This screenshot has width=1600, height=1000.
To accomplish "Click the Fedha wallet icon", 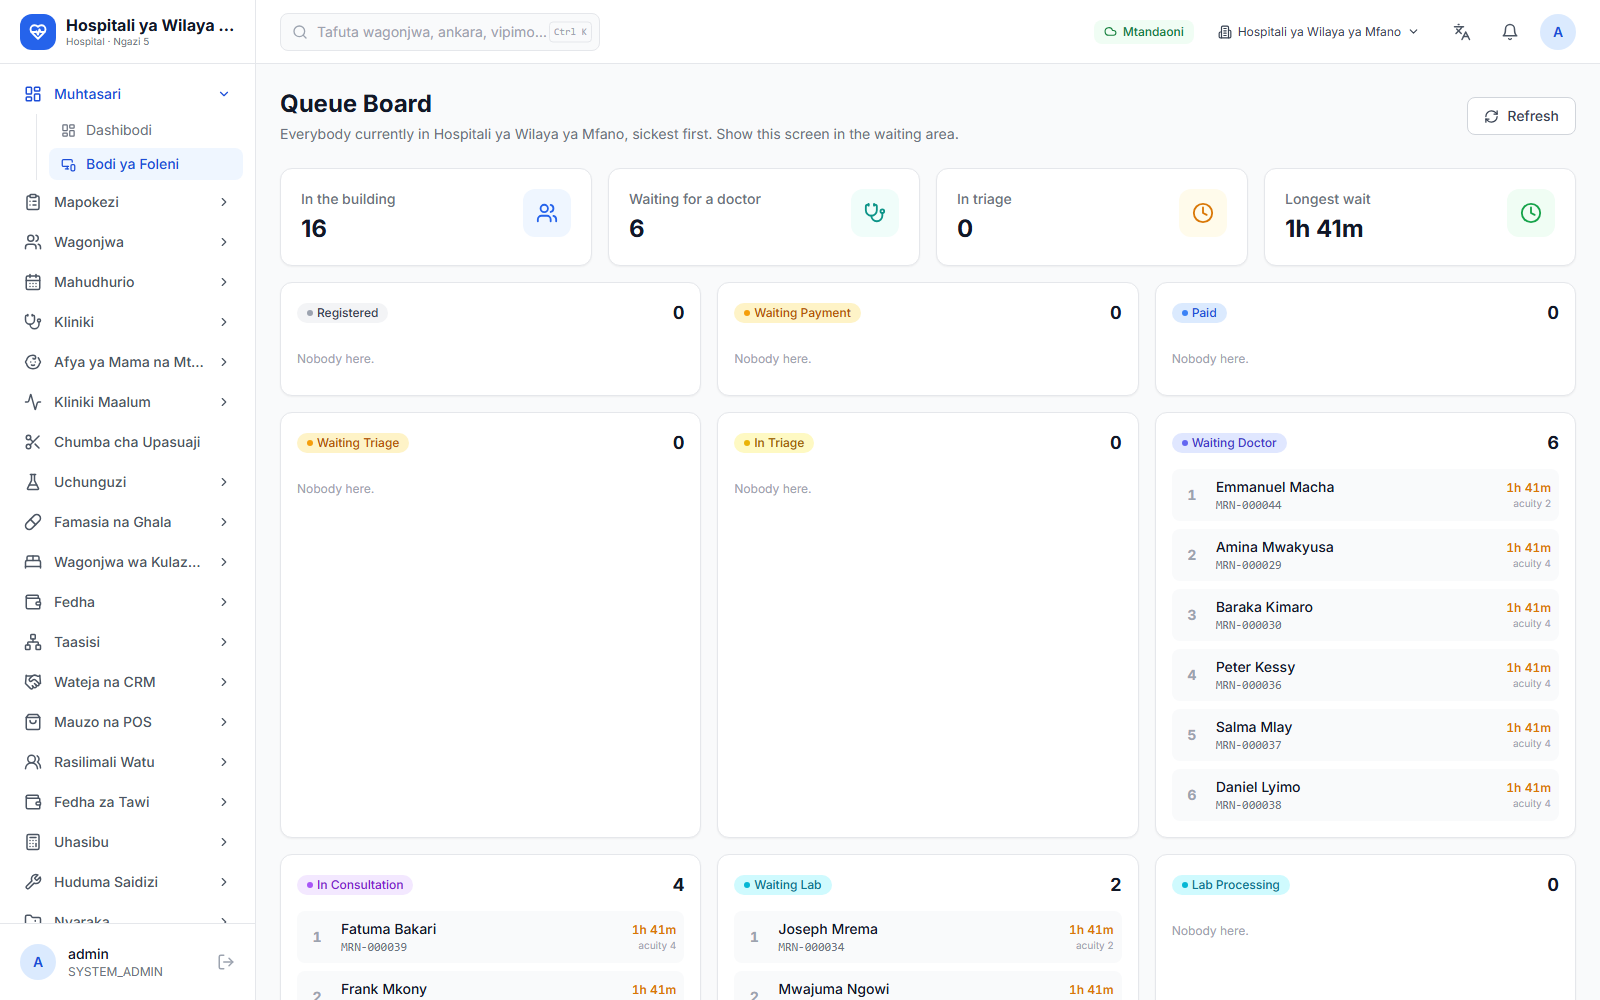I will pos(33,602).
